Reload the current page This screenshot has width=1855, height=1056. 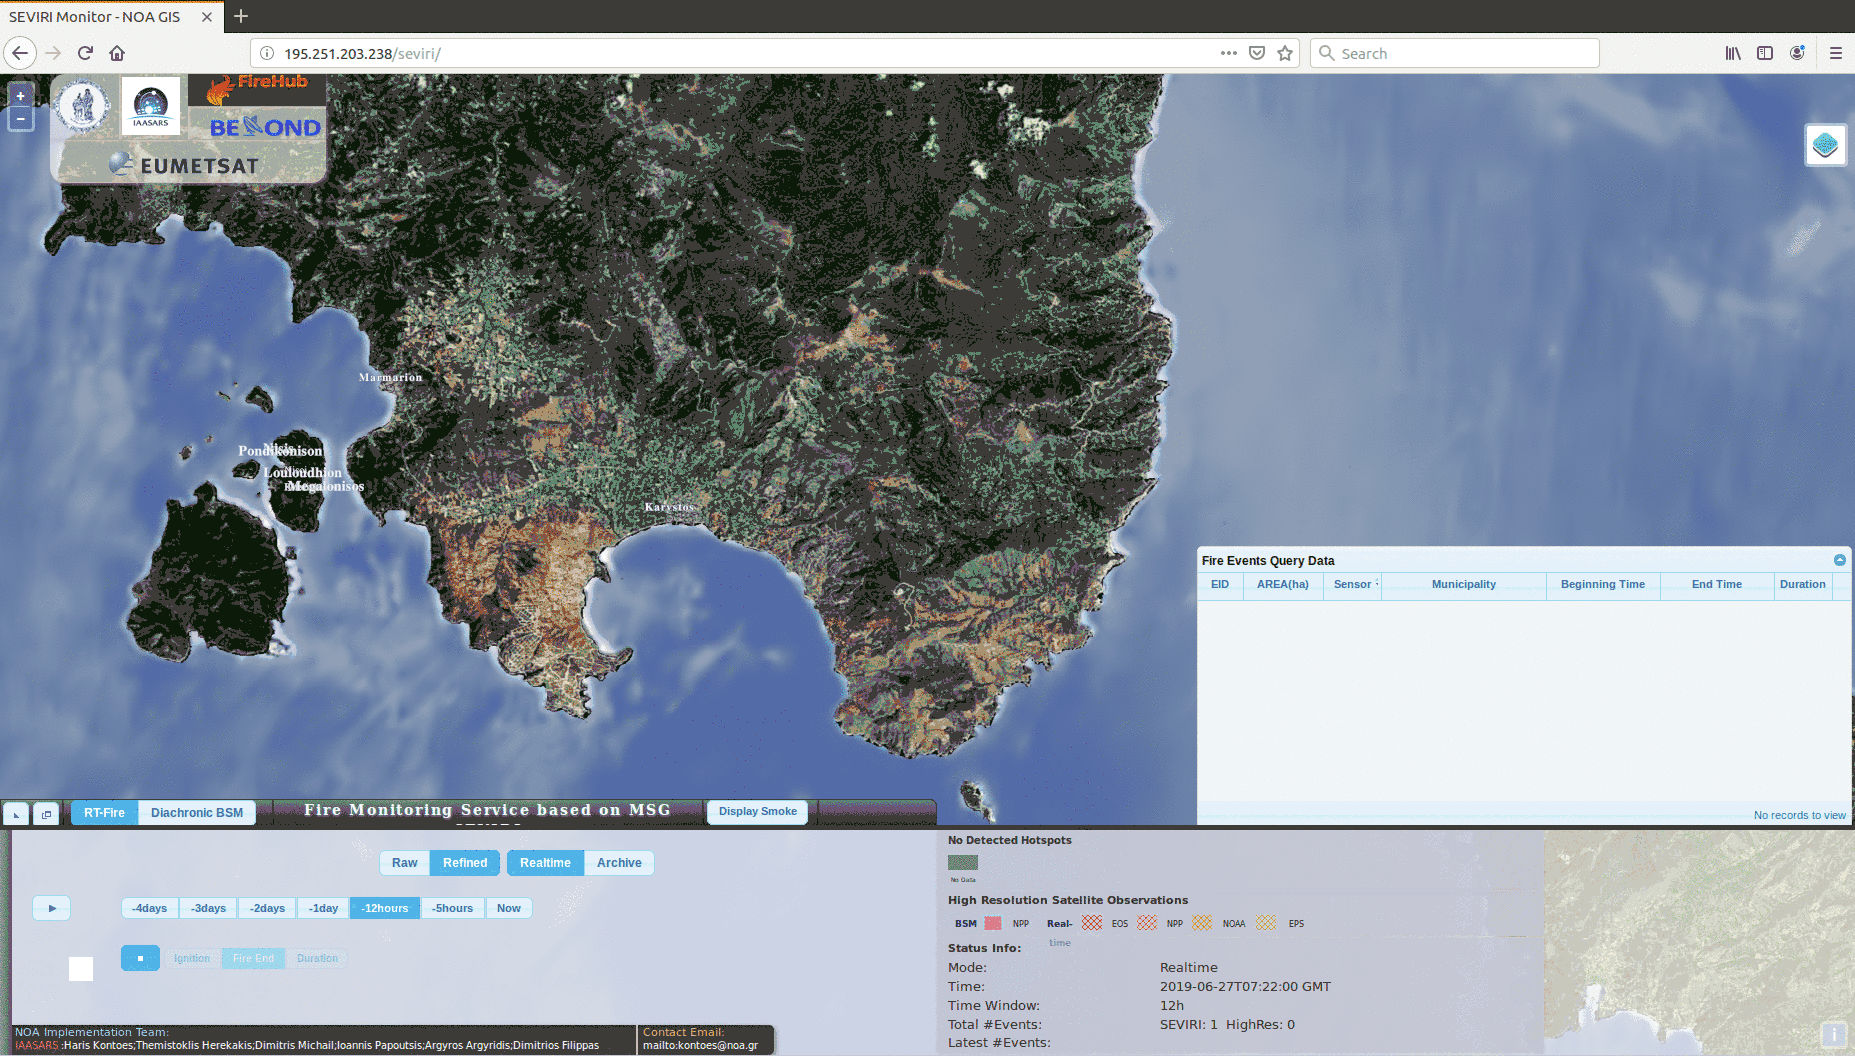pyautogui.click(x=85, y=53)
